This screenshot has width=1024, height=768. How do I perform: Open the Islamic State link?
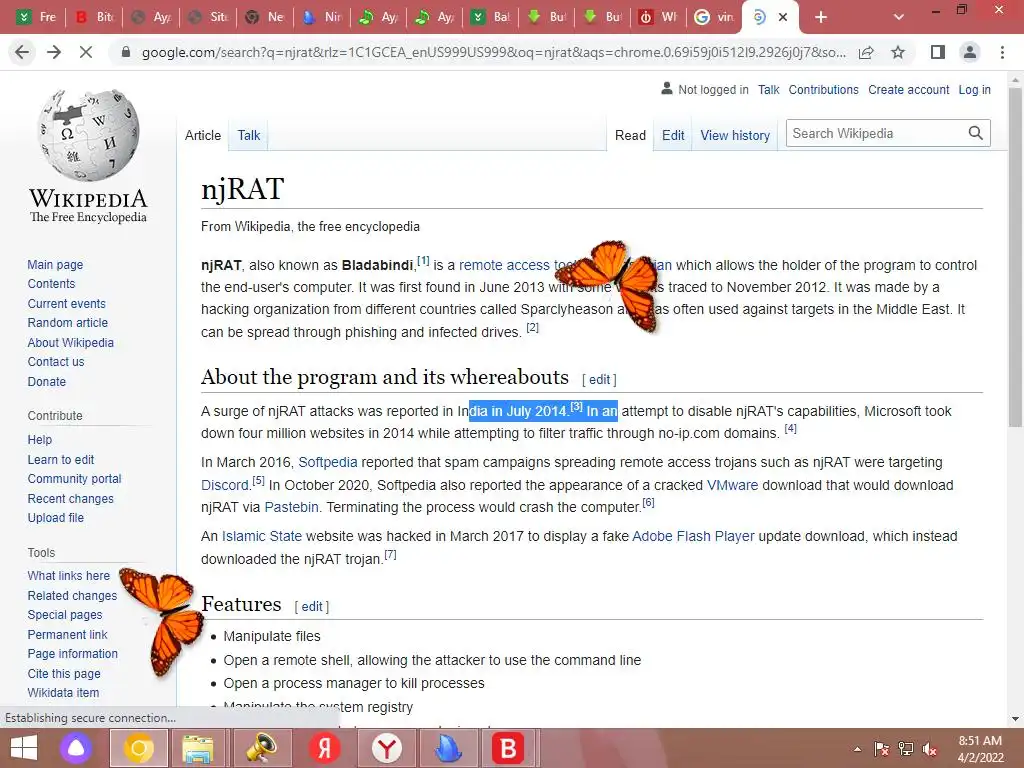(x=262, y=536)
